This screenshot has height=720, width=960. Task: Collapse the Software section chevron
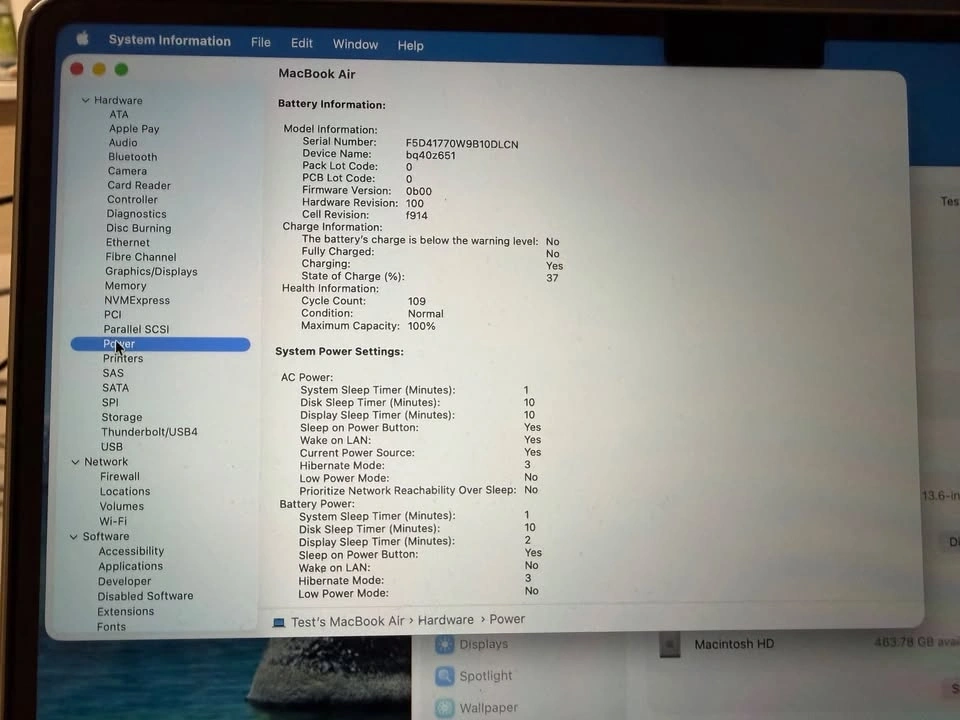coord(73,537)
